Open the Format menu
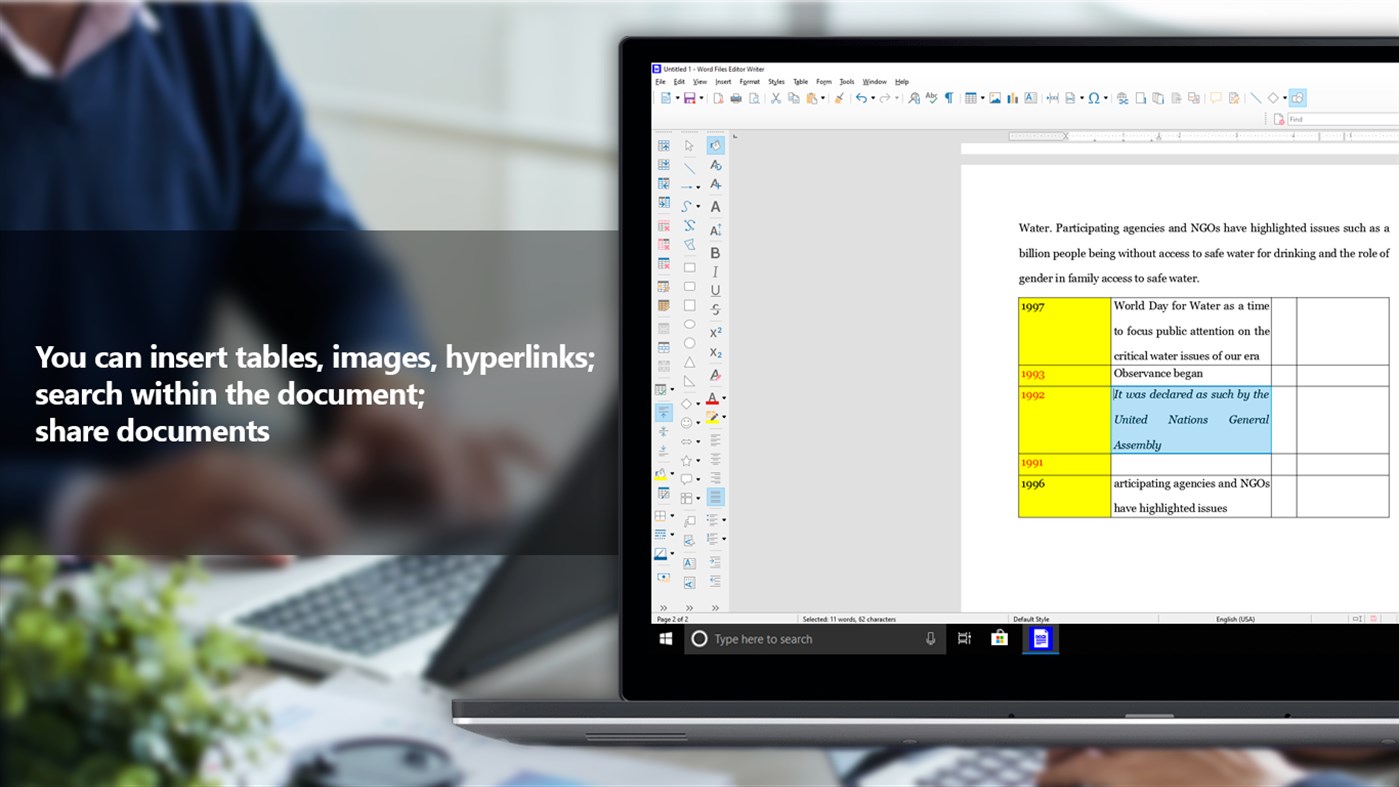Viewport: 1399px width, 787px height. pyautogui.click(x=751, y=81)
